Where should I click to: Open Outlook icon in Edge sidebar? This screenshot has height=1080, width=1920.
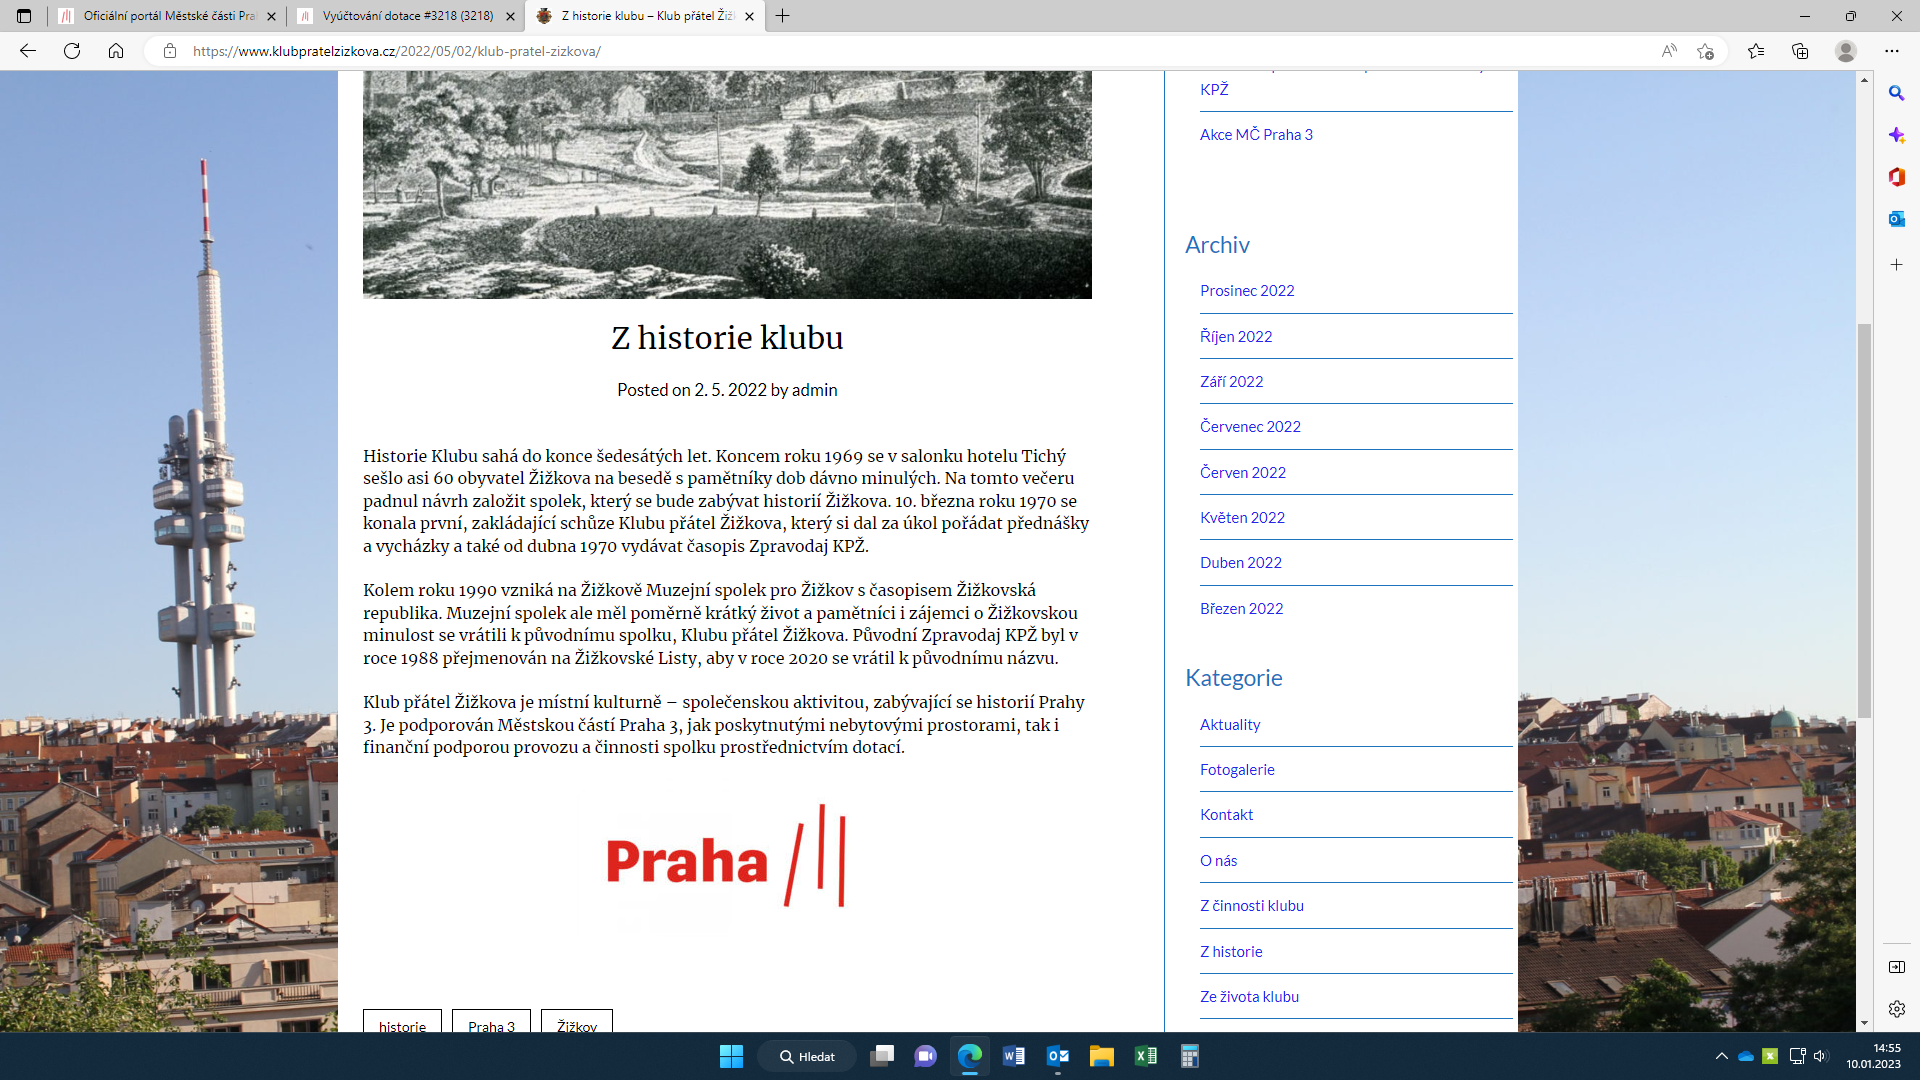[x=1896, y=219]
